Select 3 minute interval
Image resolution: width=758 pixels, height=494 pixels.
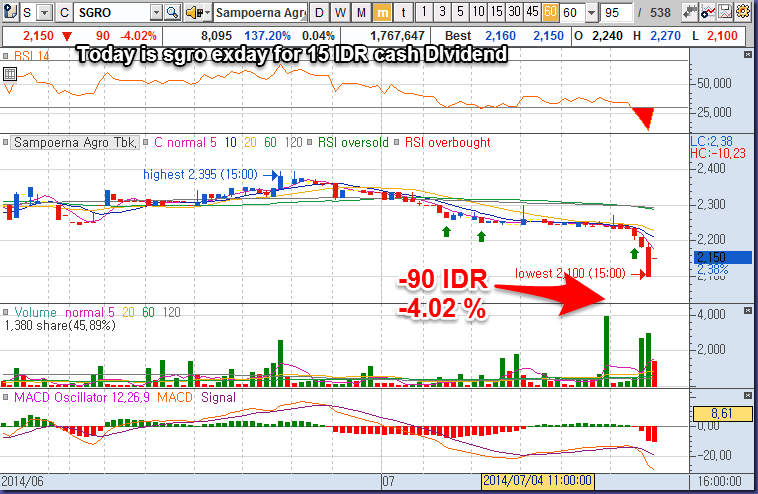pyautogui.click(x=442, y=12)
